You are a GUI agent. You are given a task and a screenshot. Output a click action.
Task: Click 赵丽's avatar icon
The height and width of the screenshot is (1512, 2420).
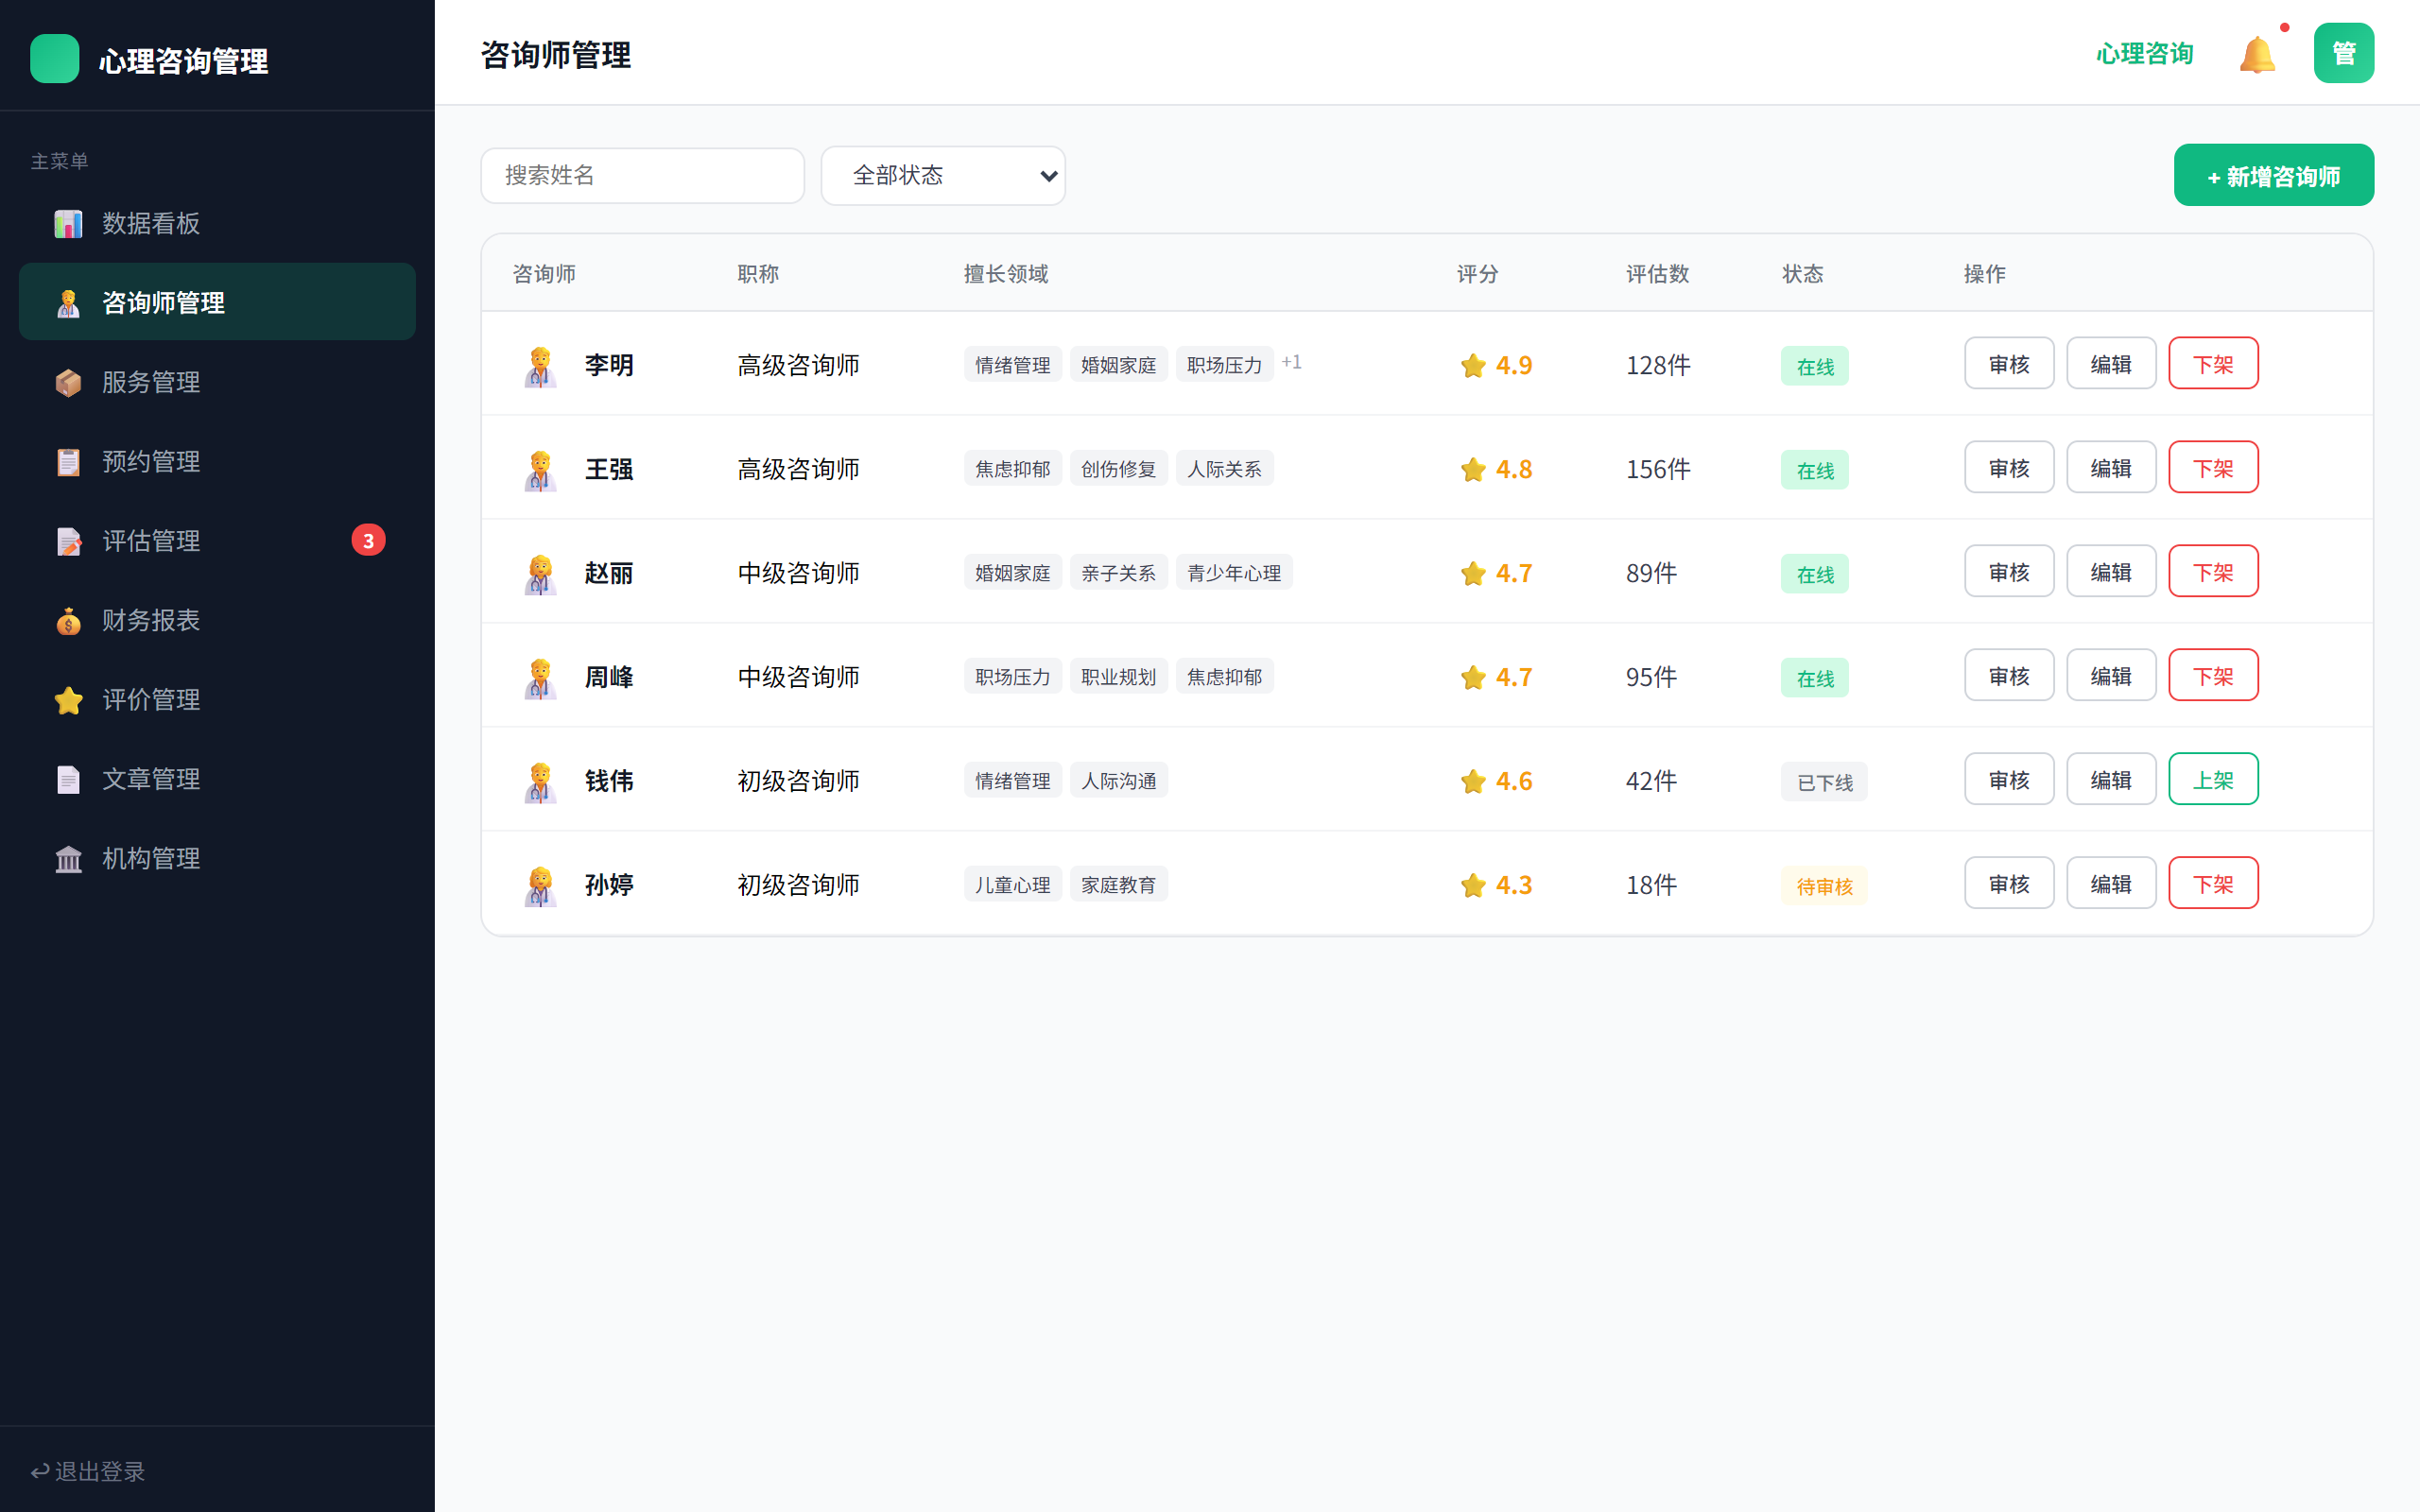point(540,574)
